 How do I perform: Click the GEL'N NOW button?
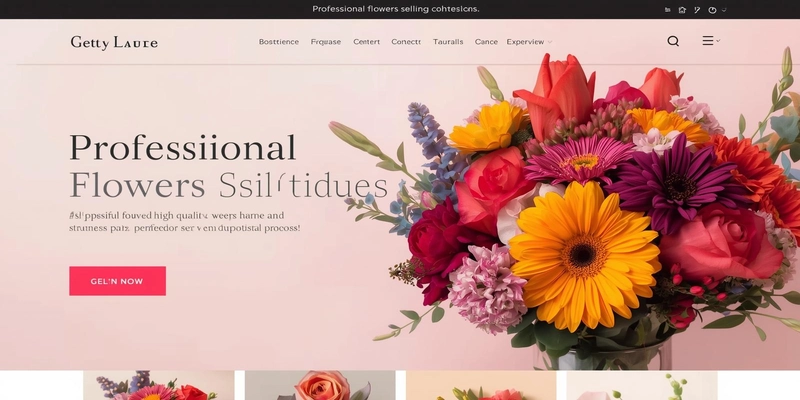pos(117,281)
